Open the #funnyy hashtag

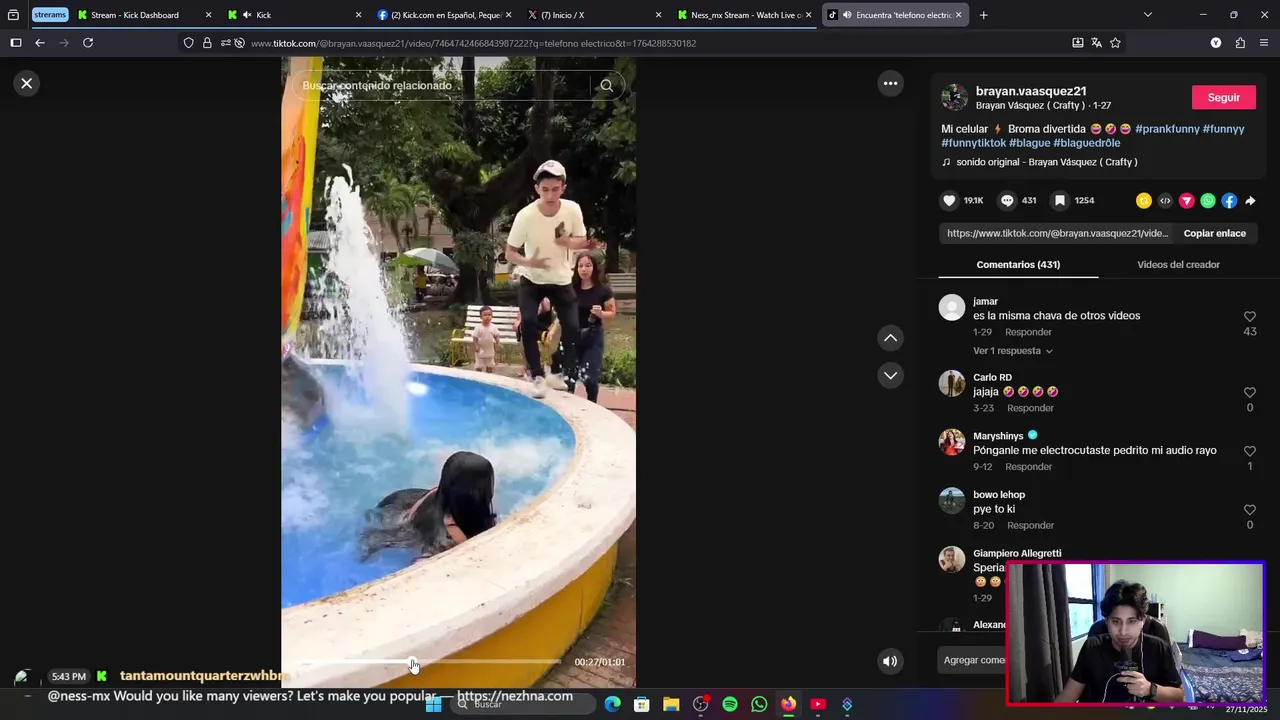tap(1223, 129)
